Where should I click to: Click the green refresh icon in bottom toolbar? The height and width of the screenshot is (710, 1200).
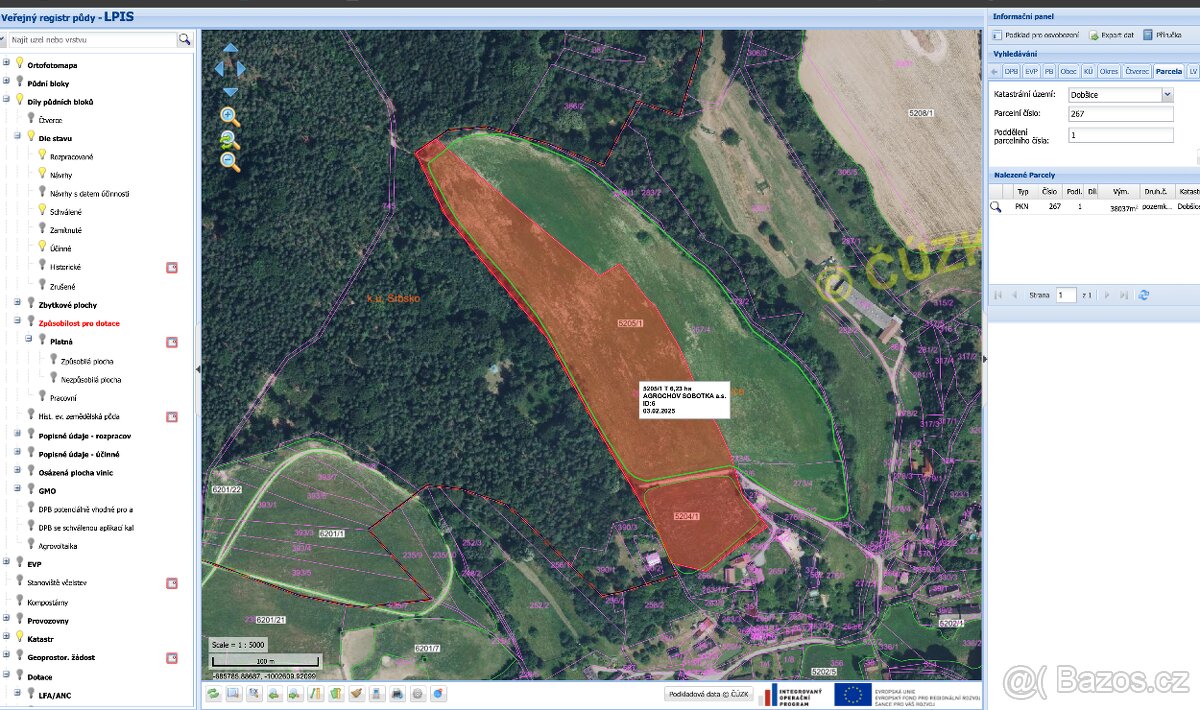pos(213,692)
